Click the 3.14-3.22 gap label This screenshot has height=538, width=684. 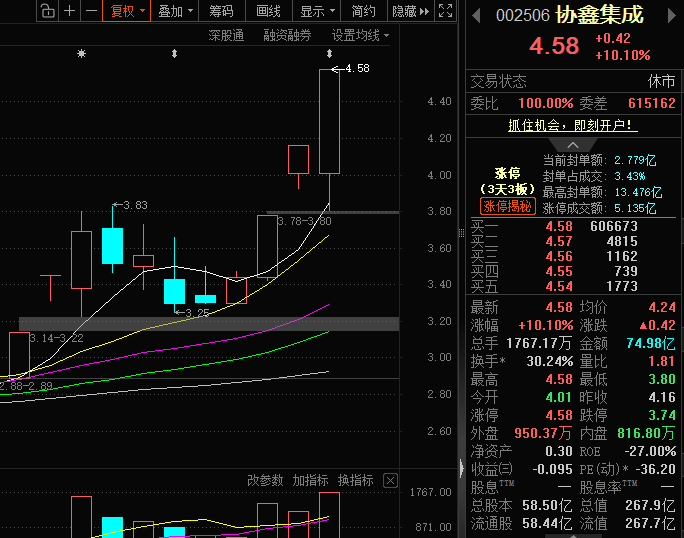click(56, 338)
